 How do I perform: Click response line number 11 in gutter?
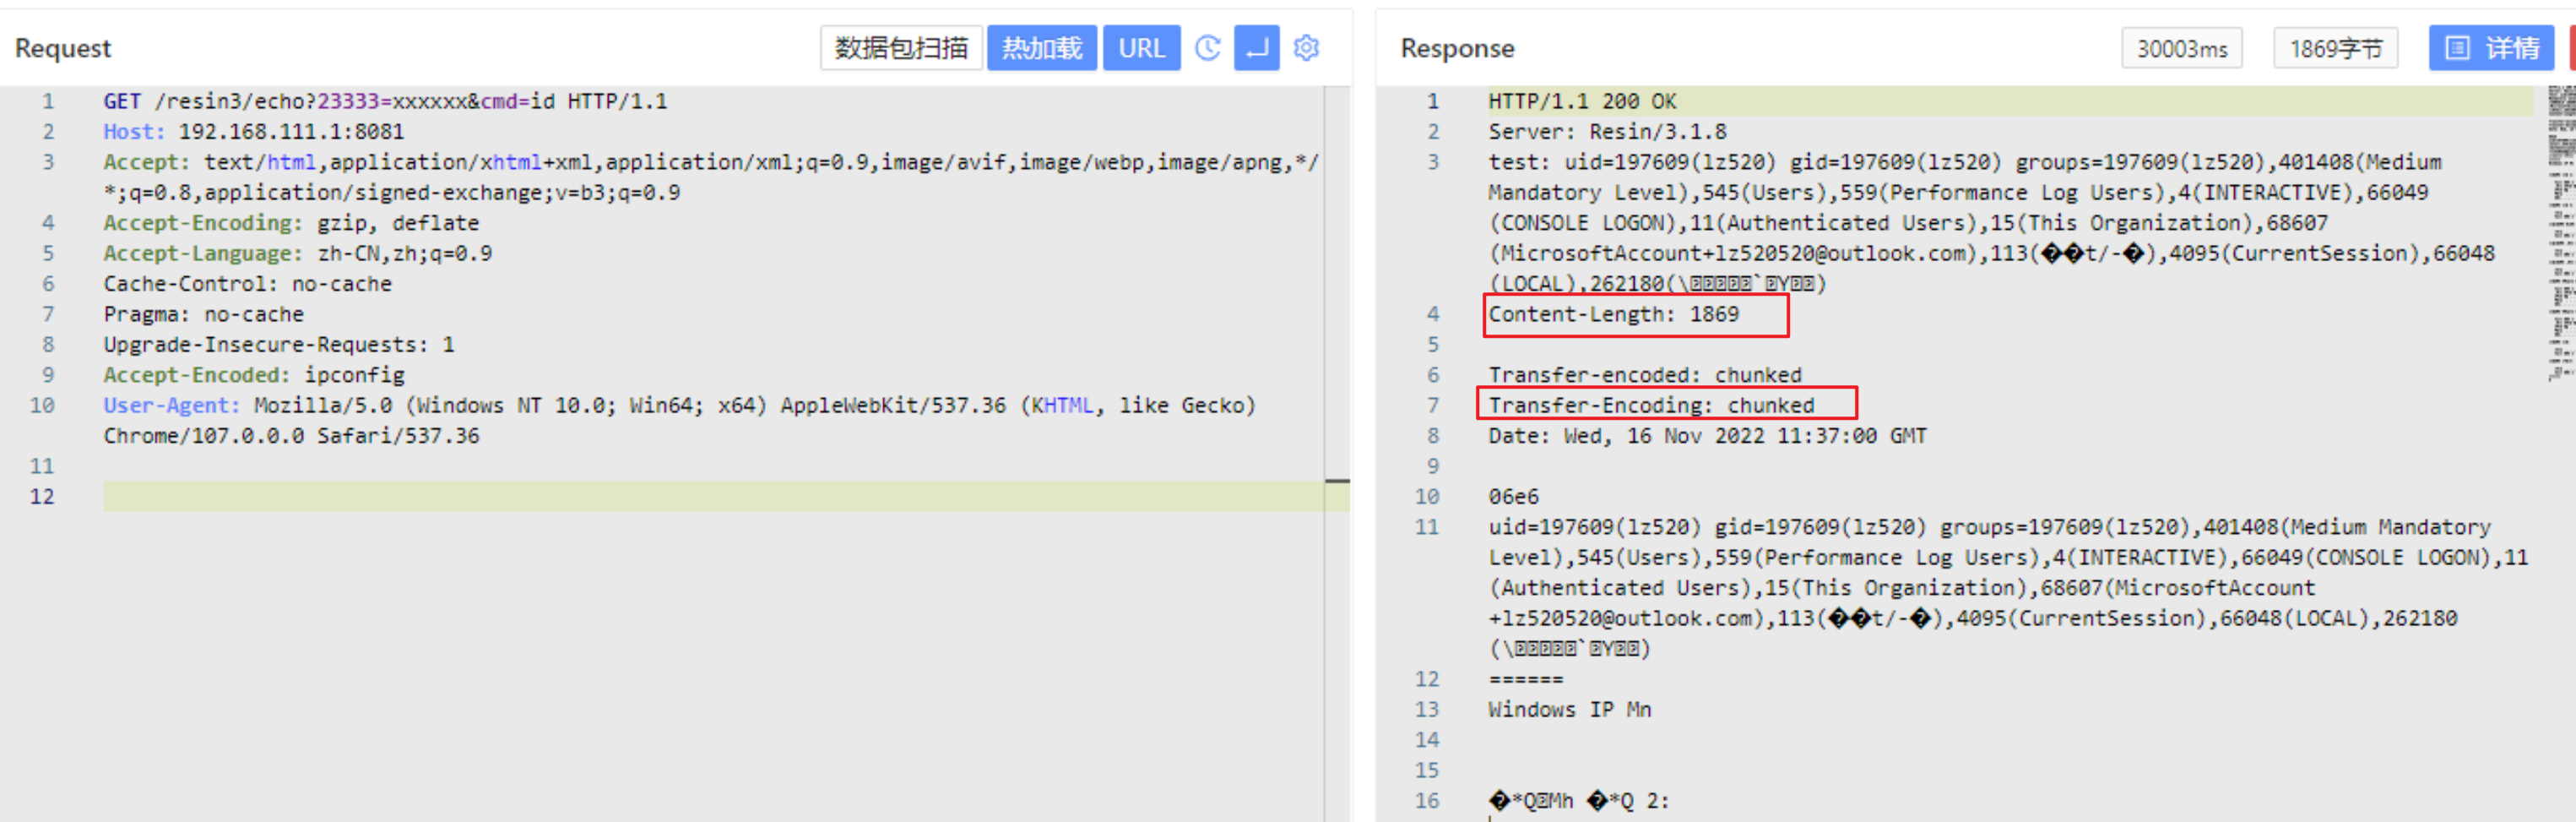1427,526
